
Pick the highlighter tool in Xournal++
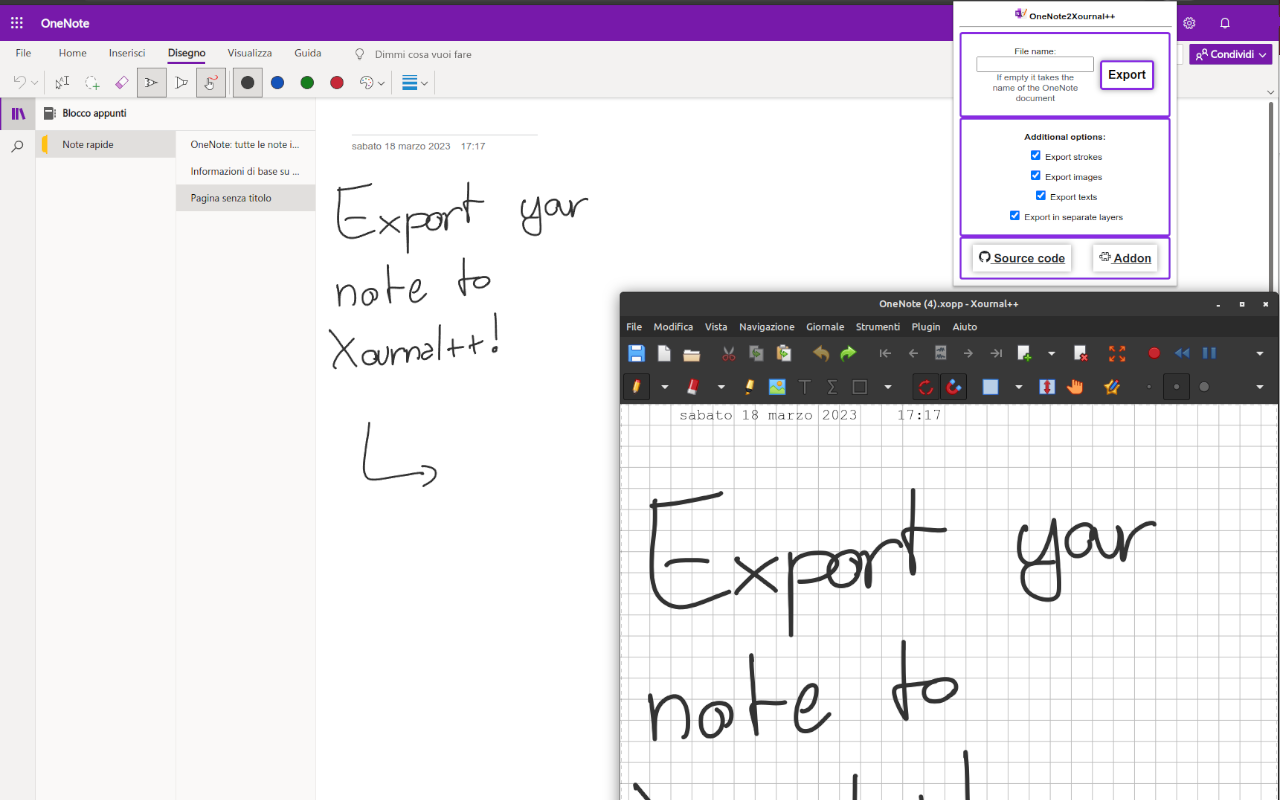(749, 386)
